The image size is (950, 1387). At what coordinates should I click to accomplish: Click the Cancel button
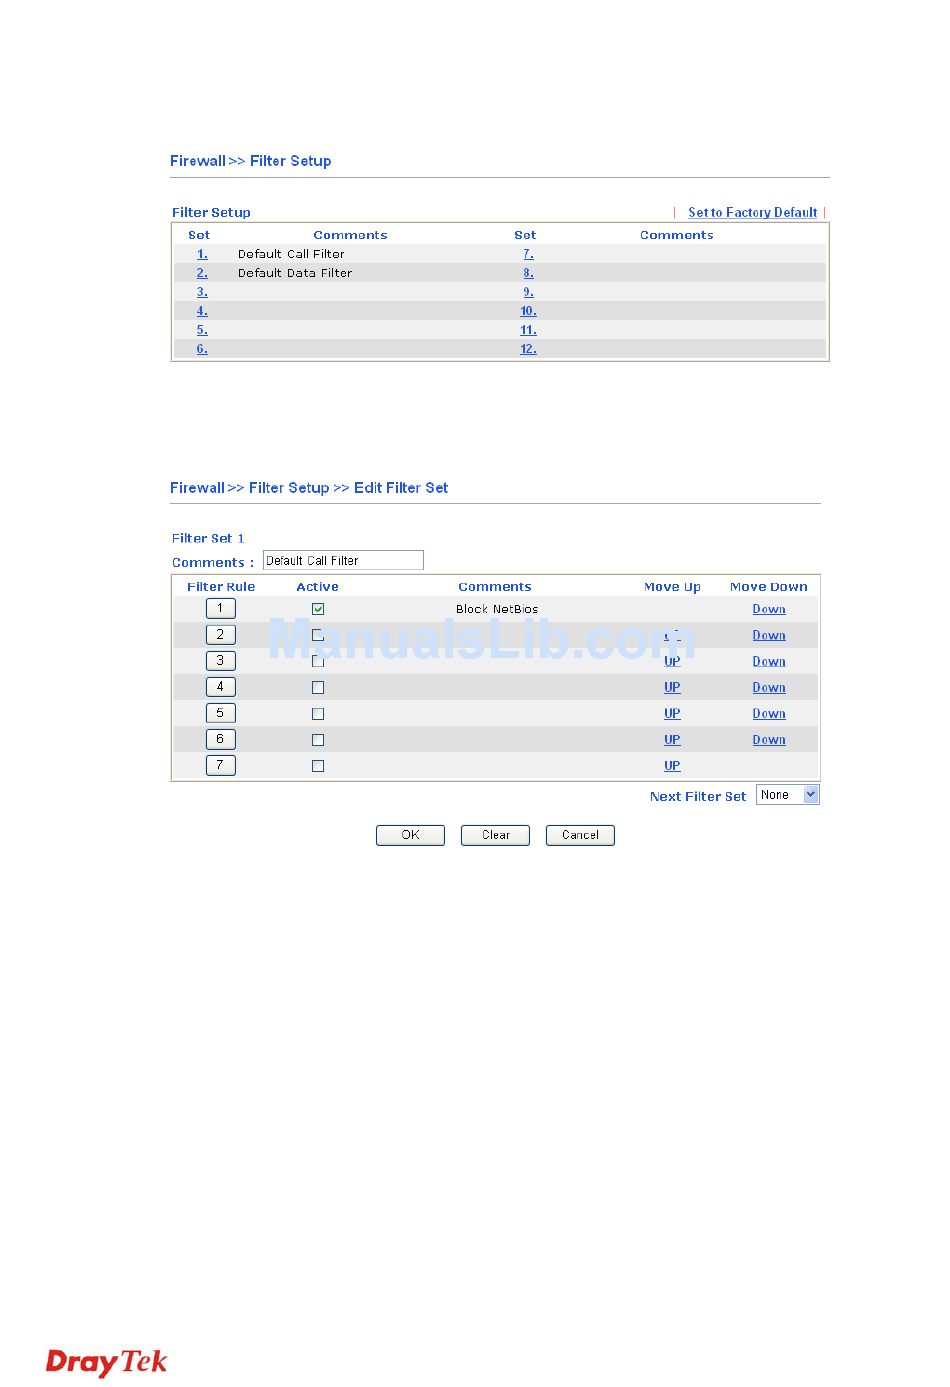tap(580, 835)
